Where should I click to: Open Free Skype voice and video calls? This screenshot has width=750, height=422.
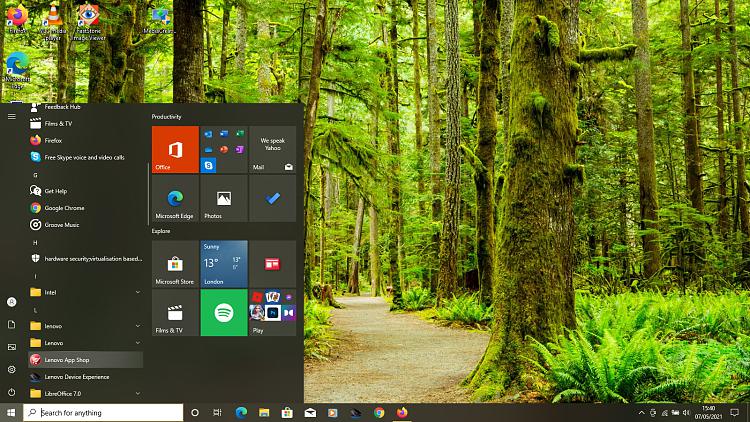[86, 157]
